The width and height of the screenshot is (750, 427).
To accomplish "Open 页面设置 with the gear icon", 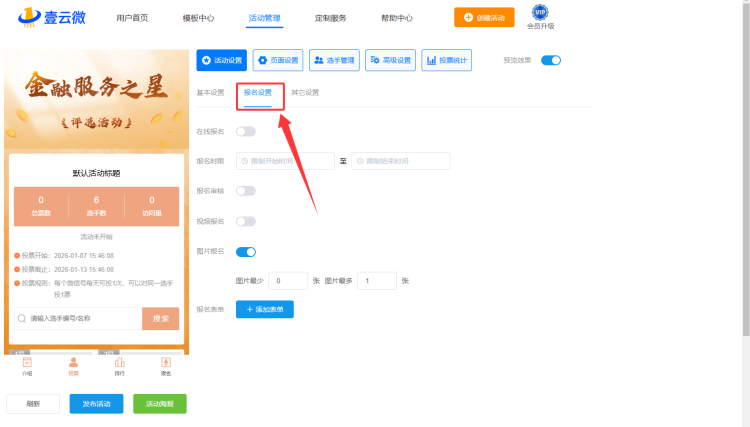I will tap(278, 60).
